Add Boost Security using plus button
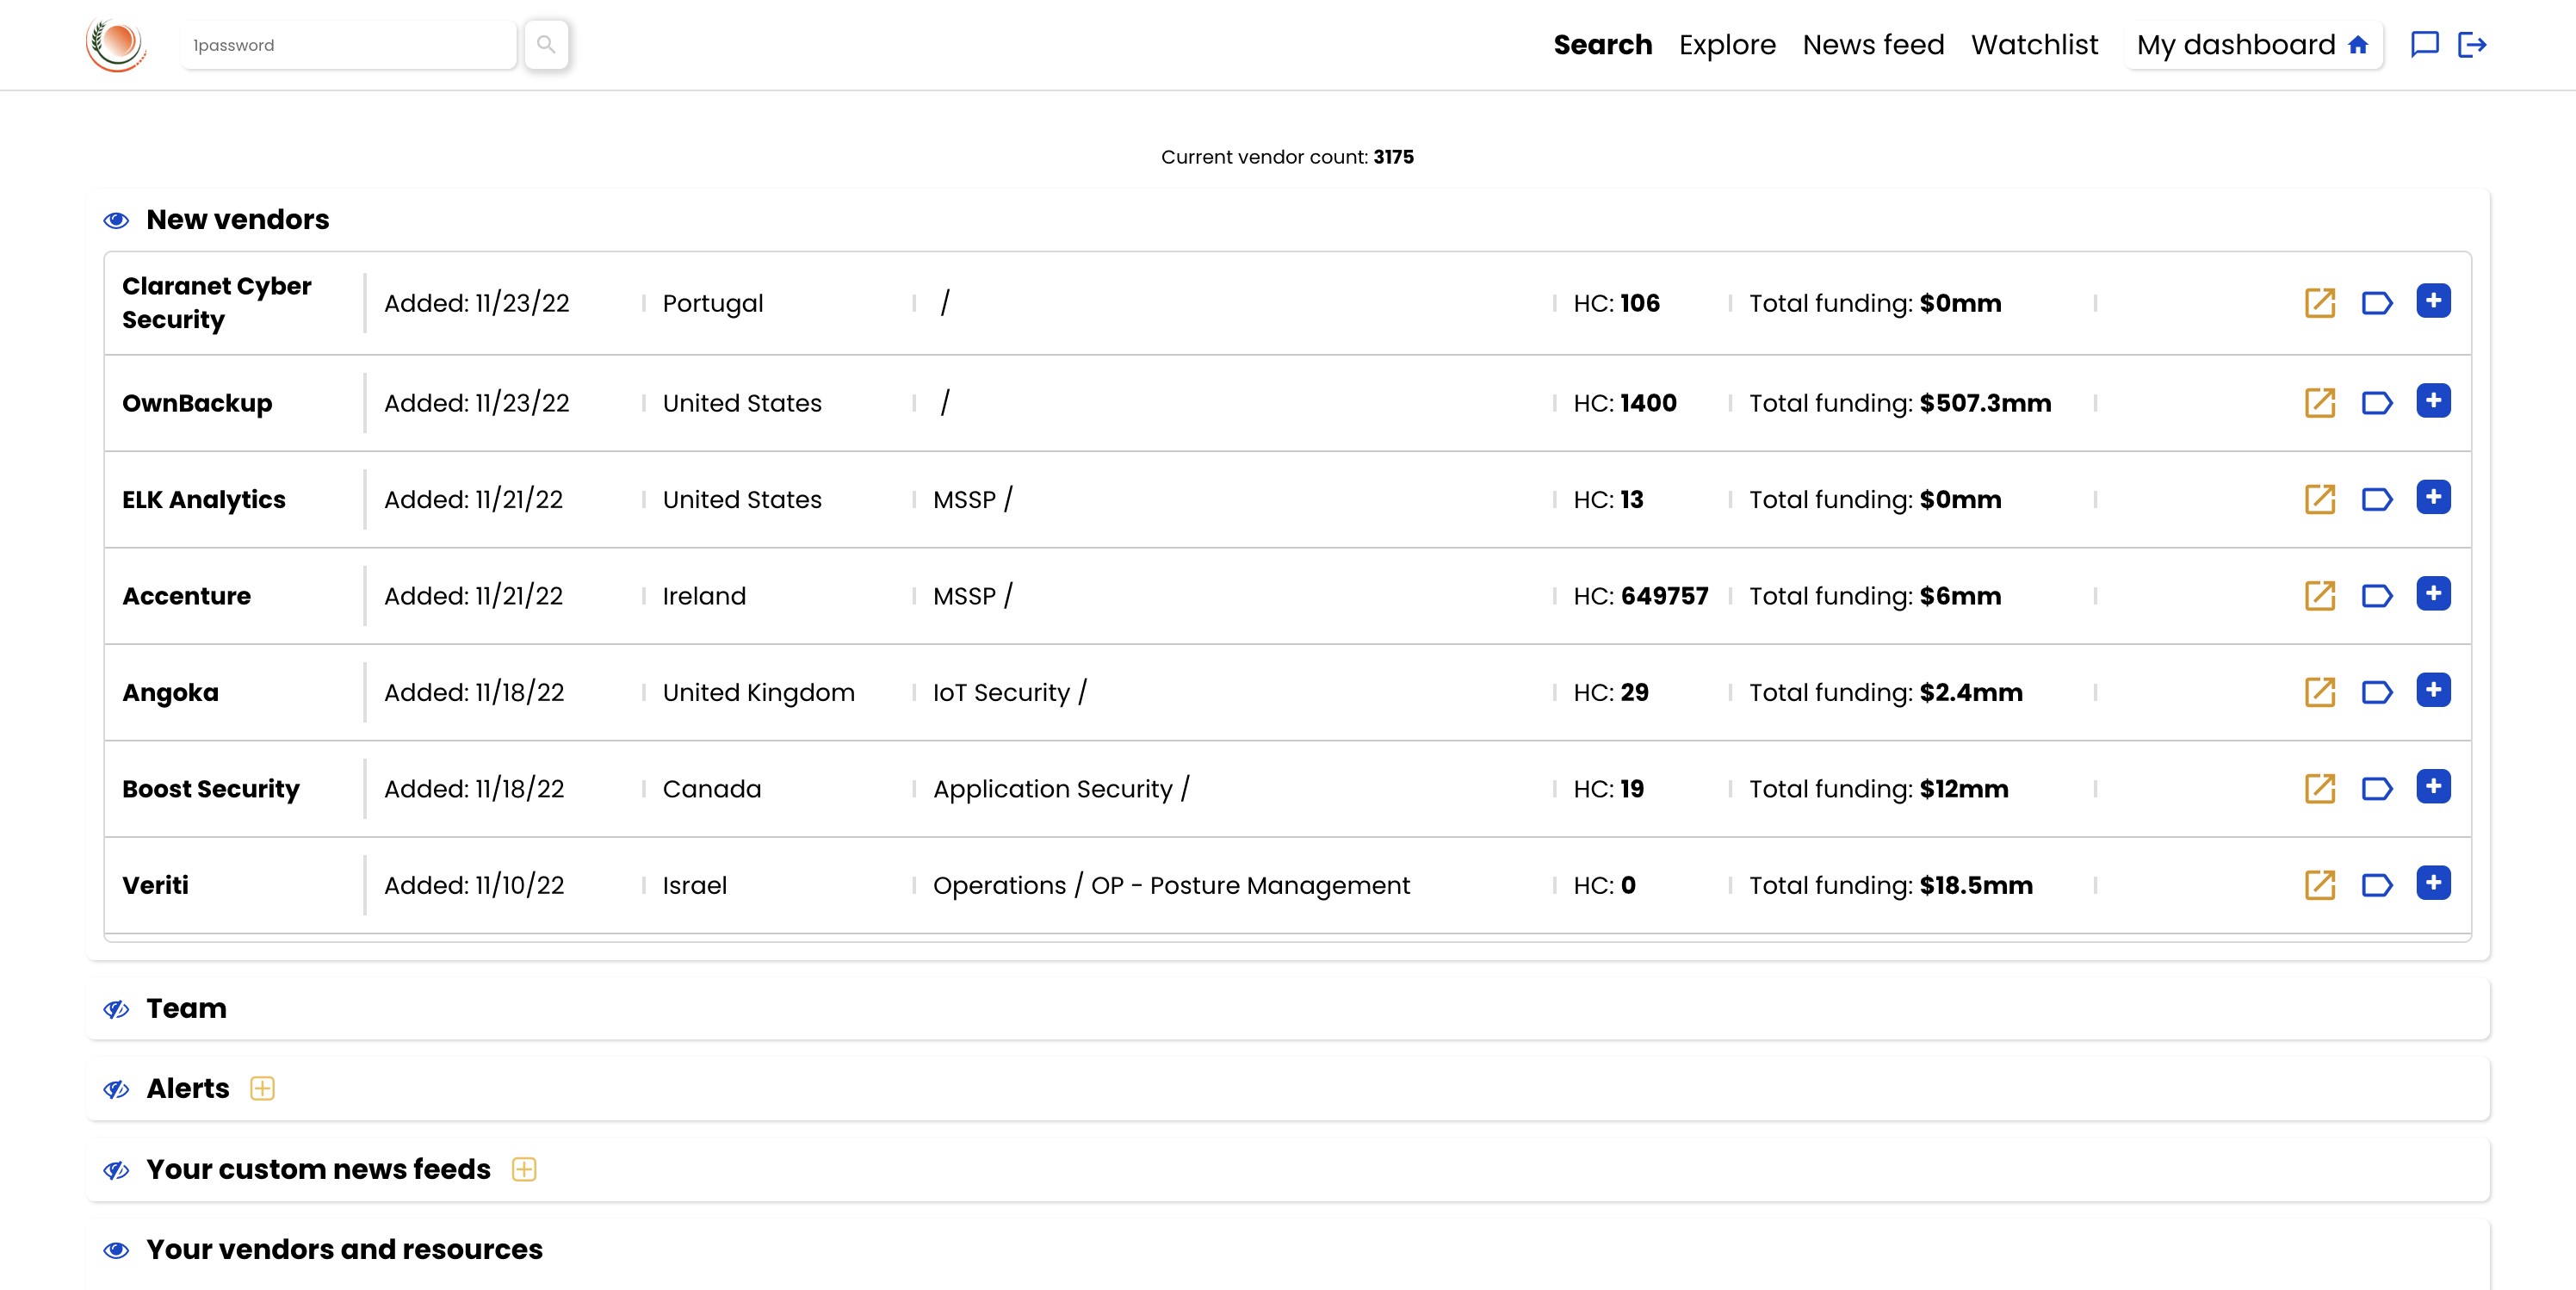Viewport: 2576px width, 1290px height. (2433, 787)
